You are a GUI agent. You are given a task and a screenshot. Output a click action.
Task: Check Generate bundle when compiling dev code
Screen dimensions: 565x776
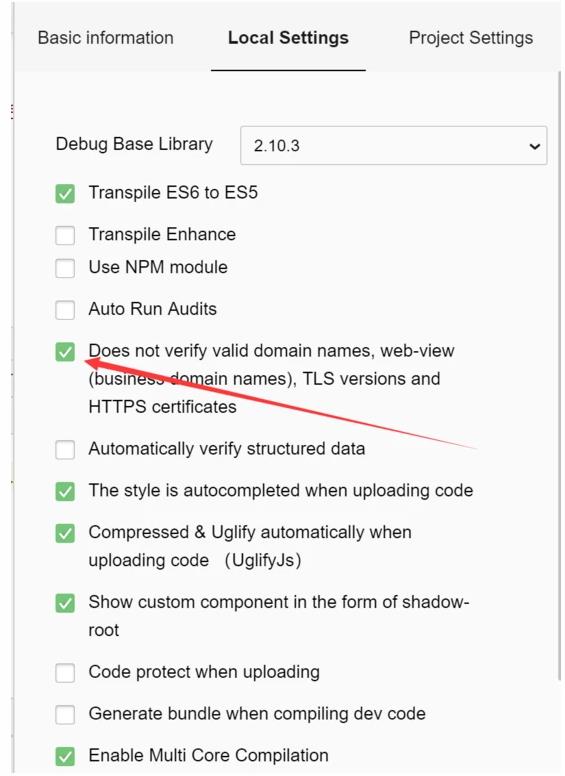tap(65, 715)
